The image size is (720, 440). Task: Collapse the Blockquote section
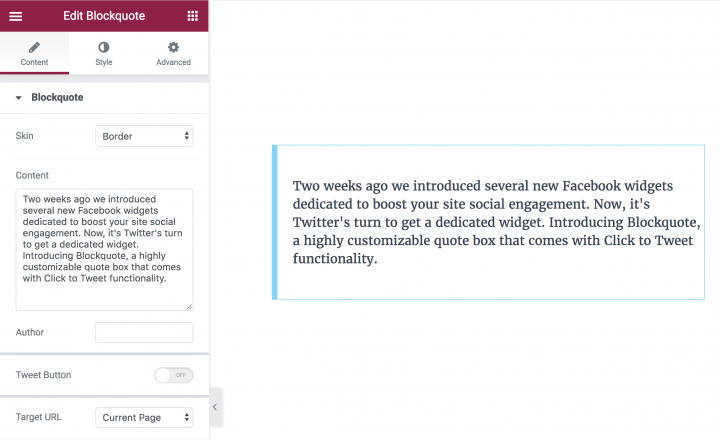pyautogui.click(x=19, y=98)
